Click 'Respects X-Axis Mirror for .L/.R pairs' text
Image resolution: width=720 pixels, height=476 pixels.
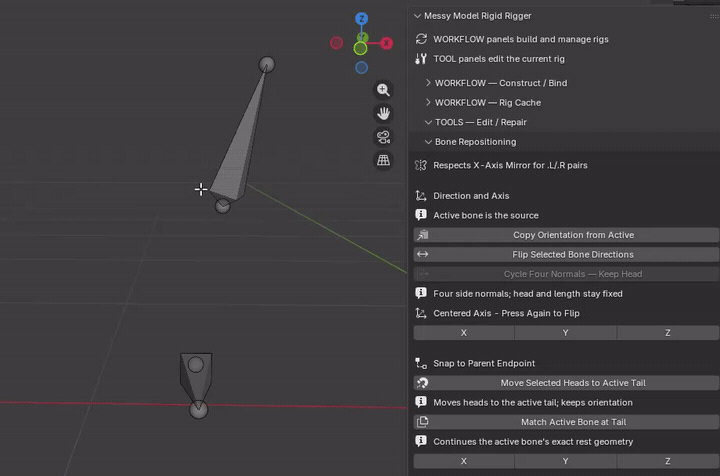(510, 165)
